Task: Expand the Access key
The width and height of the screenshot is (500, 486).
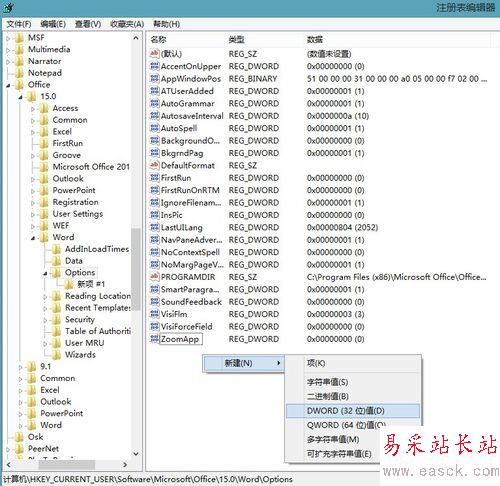Action: (33, 109)
